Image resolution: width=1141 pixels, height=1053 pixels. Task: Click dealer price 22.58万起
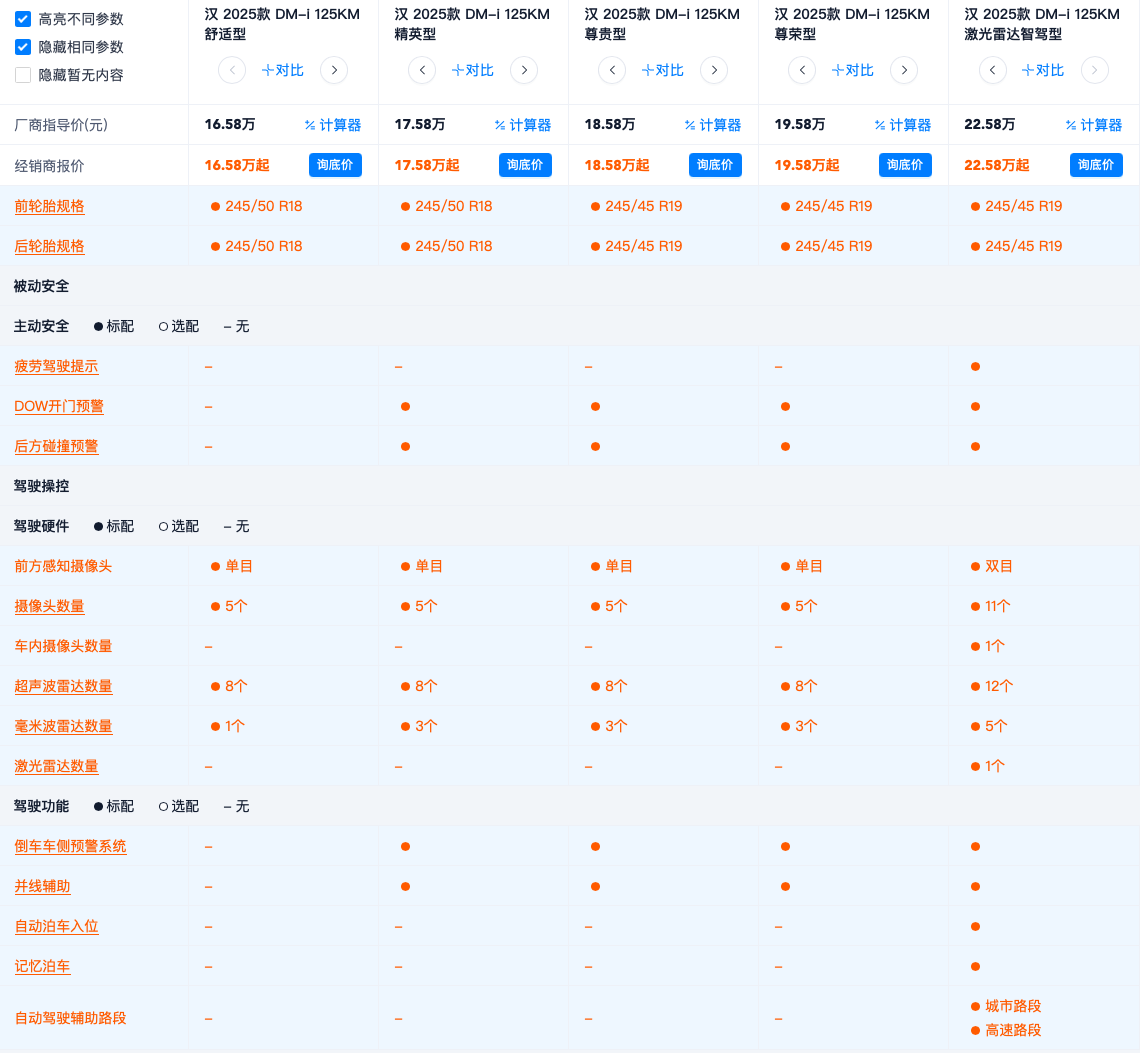tap(996, 166)
